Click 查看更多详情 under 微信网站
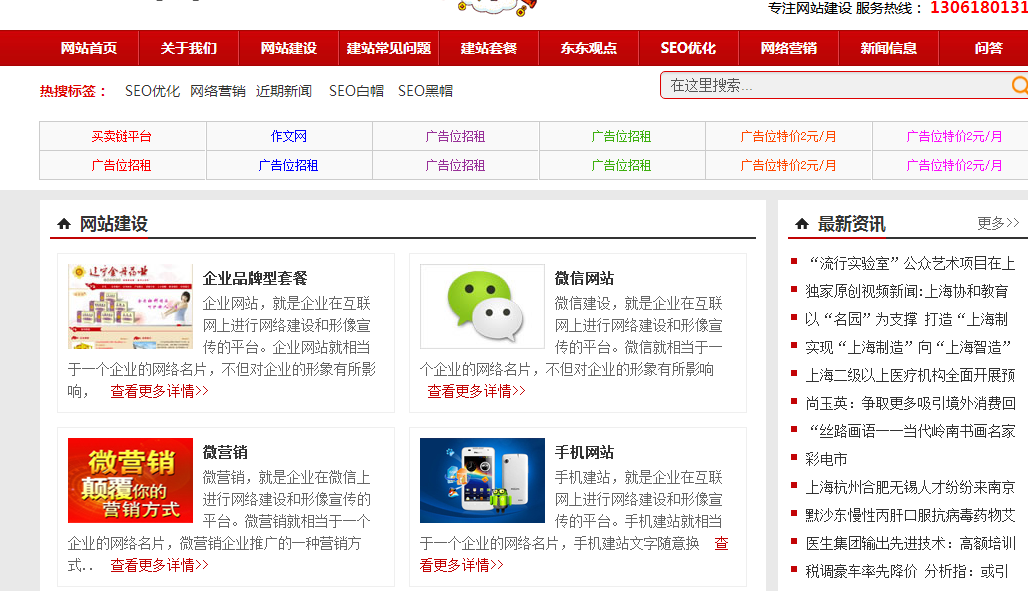The width and height of the screenshot is (1028, 591). 477,391
